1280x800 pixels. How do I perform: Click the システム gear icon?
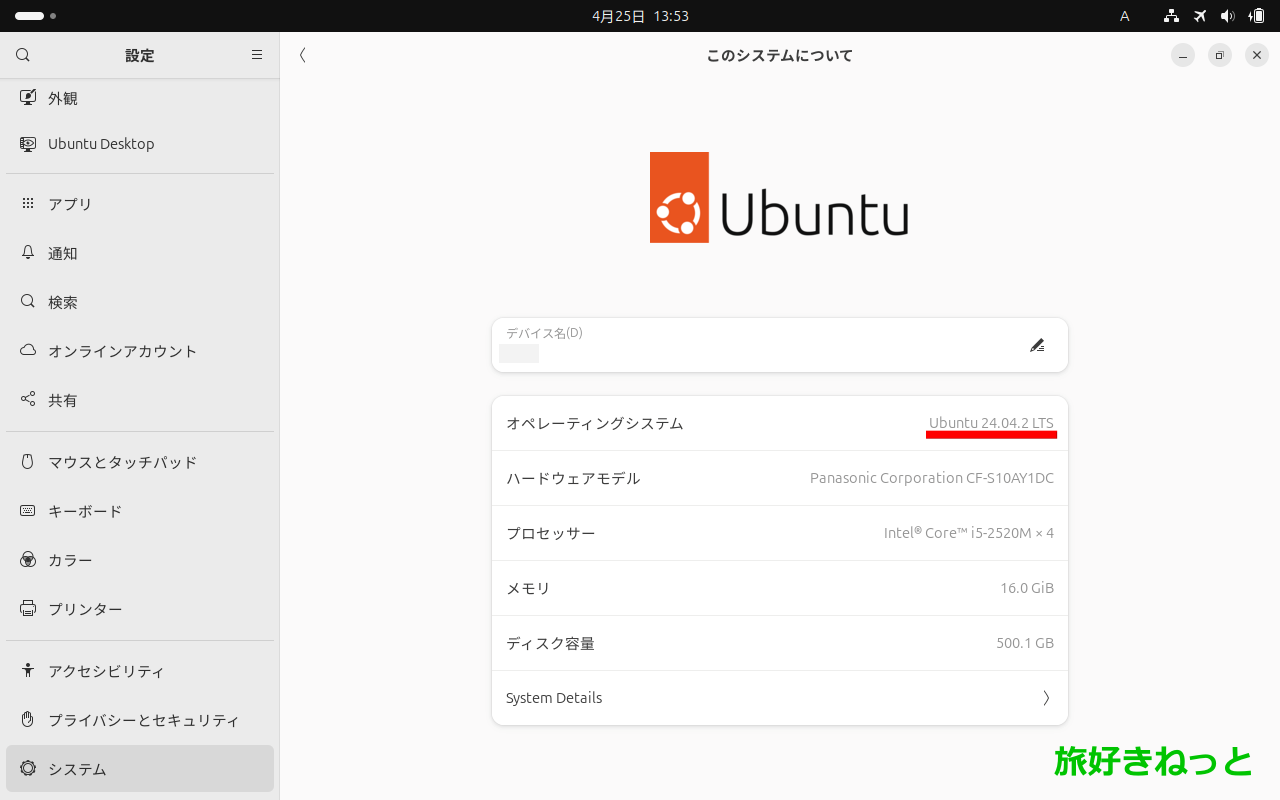coord(28,769)
